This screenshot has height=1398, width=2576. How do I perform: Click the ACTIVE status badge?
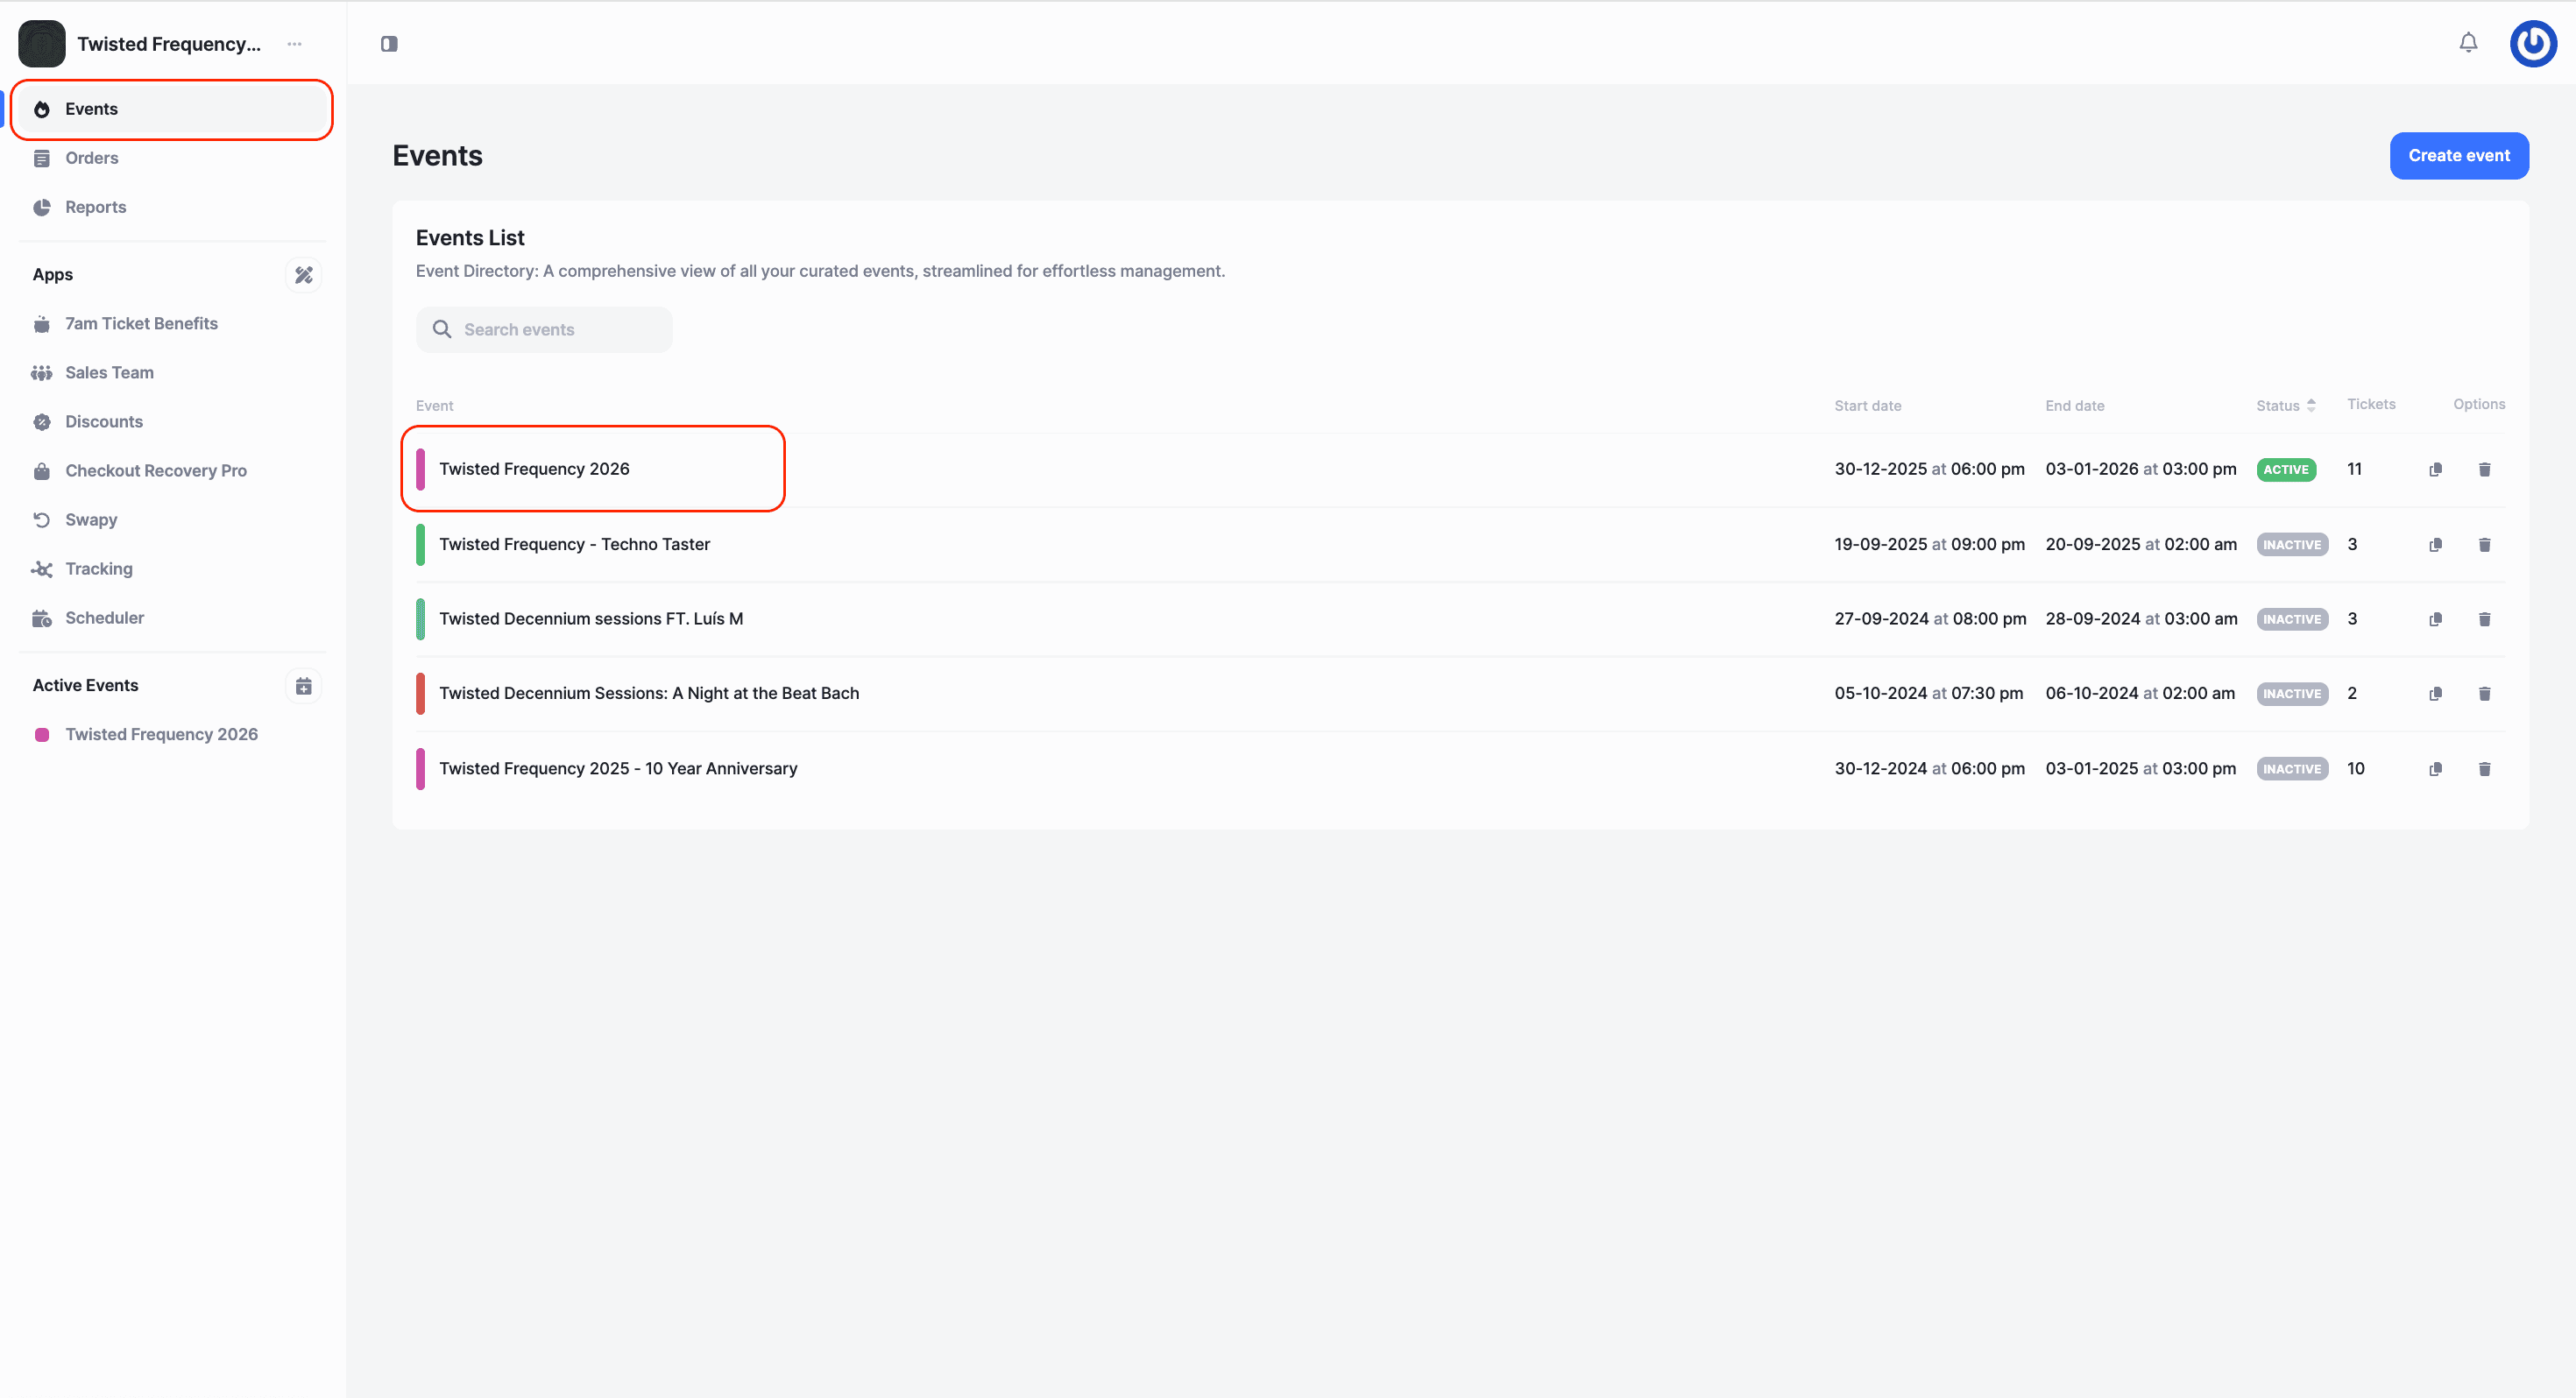pyautogui.click(x=2285, y=469)
